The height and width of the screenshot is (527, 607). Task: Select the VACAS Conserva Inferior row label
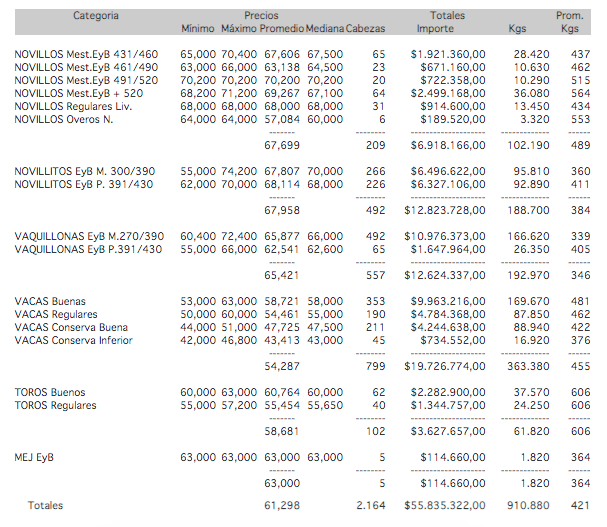point(74,340)
